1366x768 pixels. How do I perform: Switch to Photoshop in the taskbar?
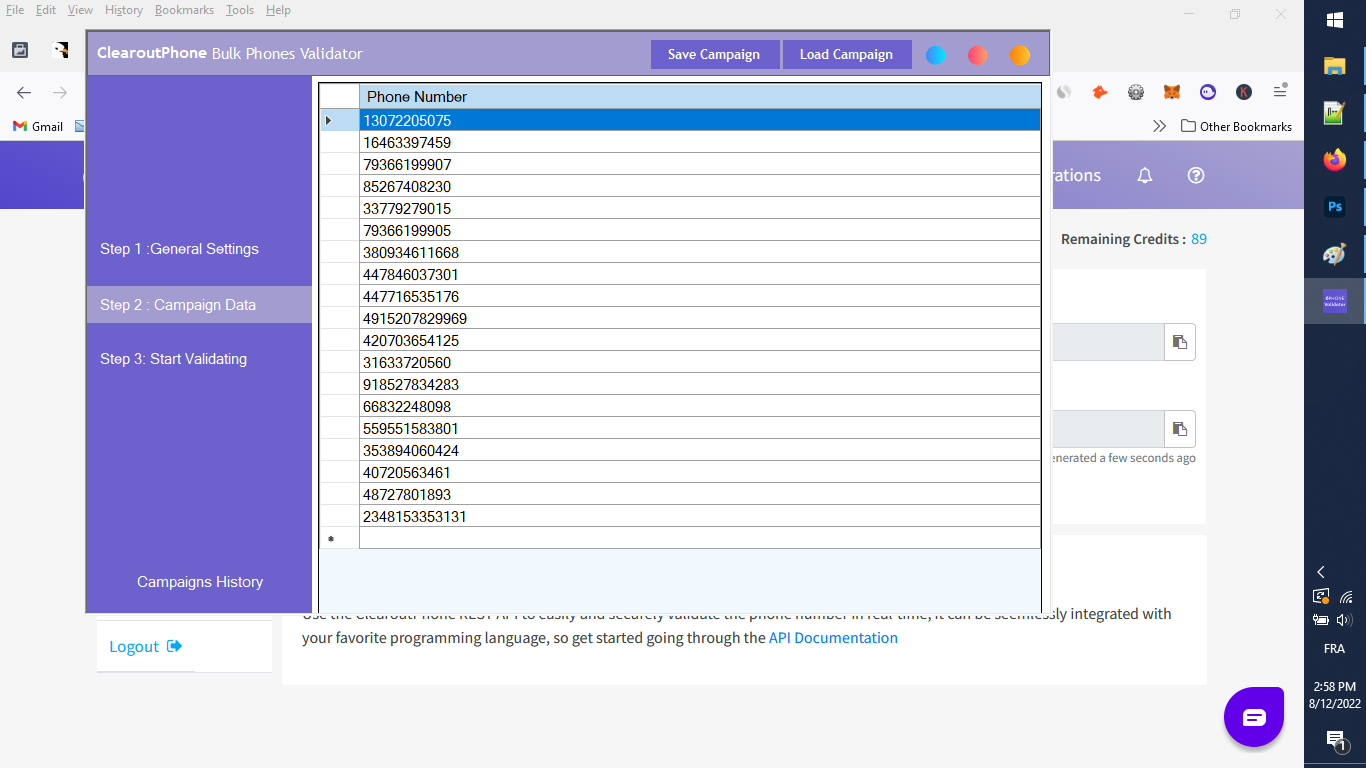tap(1335, 207)
